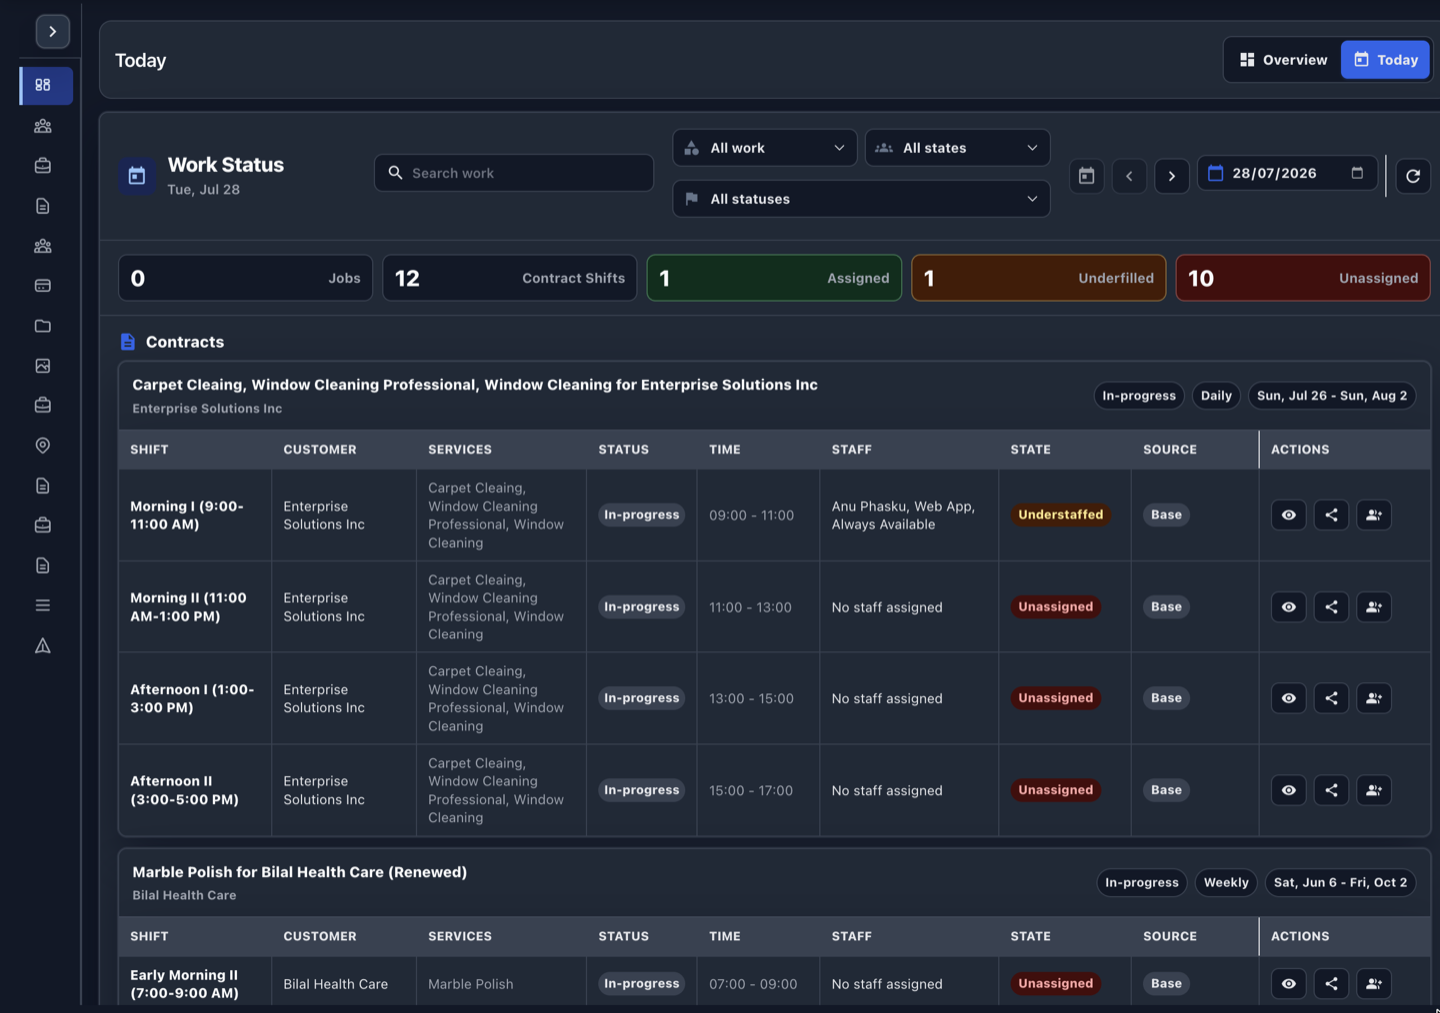
Task: Select the Underfilled count card
Action: click(1038, 278)
